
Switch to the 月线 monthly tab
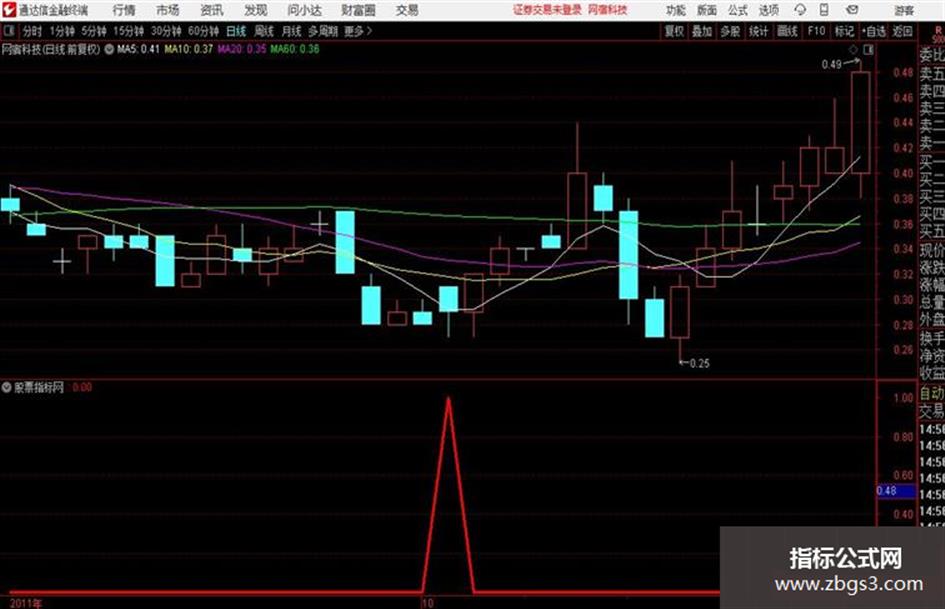(x=292, y=31)
